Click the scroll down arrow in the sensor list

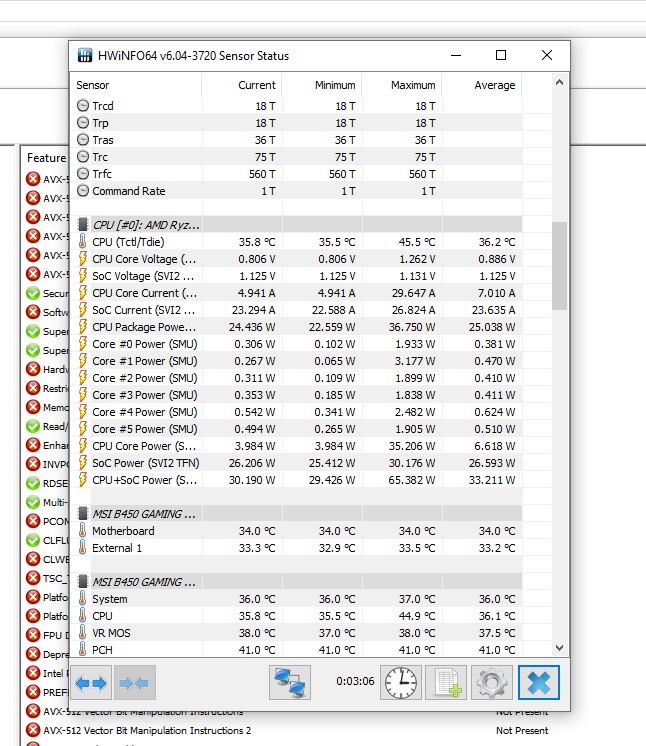click(x=559, y=648)
